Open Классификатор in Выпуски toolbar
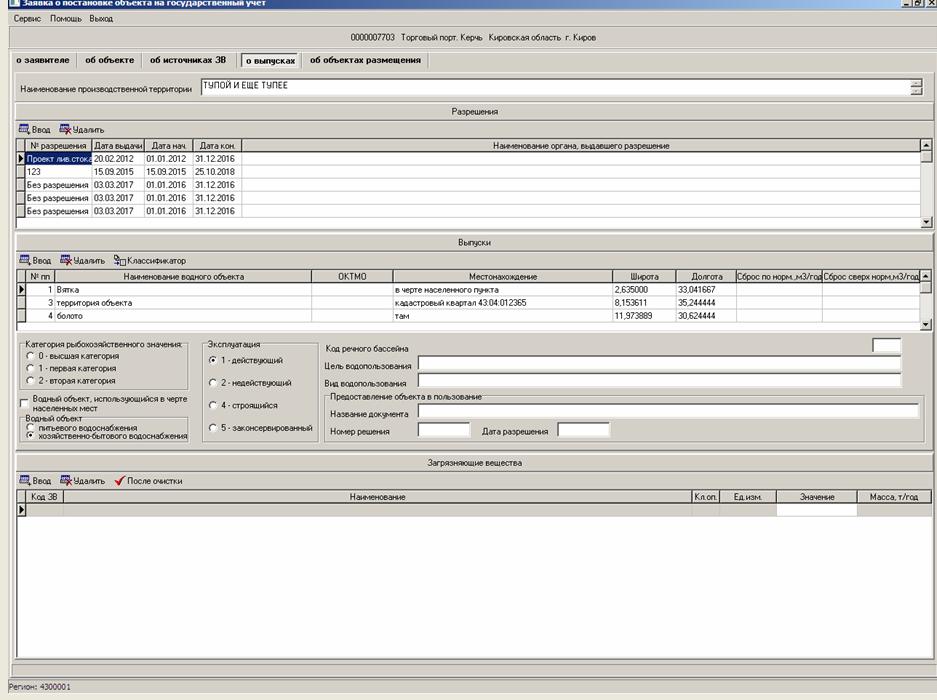 tap(149, 260)
